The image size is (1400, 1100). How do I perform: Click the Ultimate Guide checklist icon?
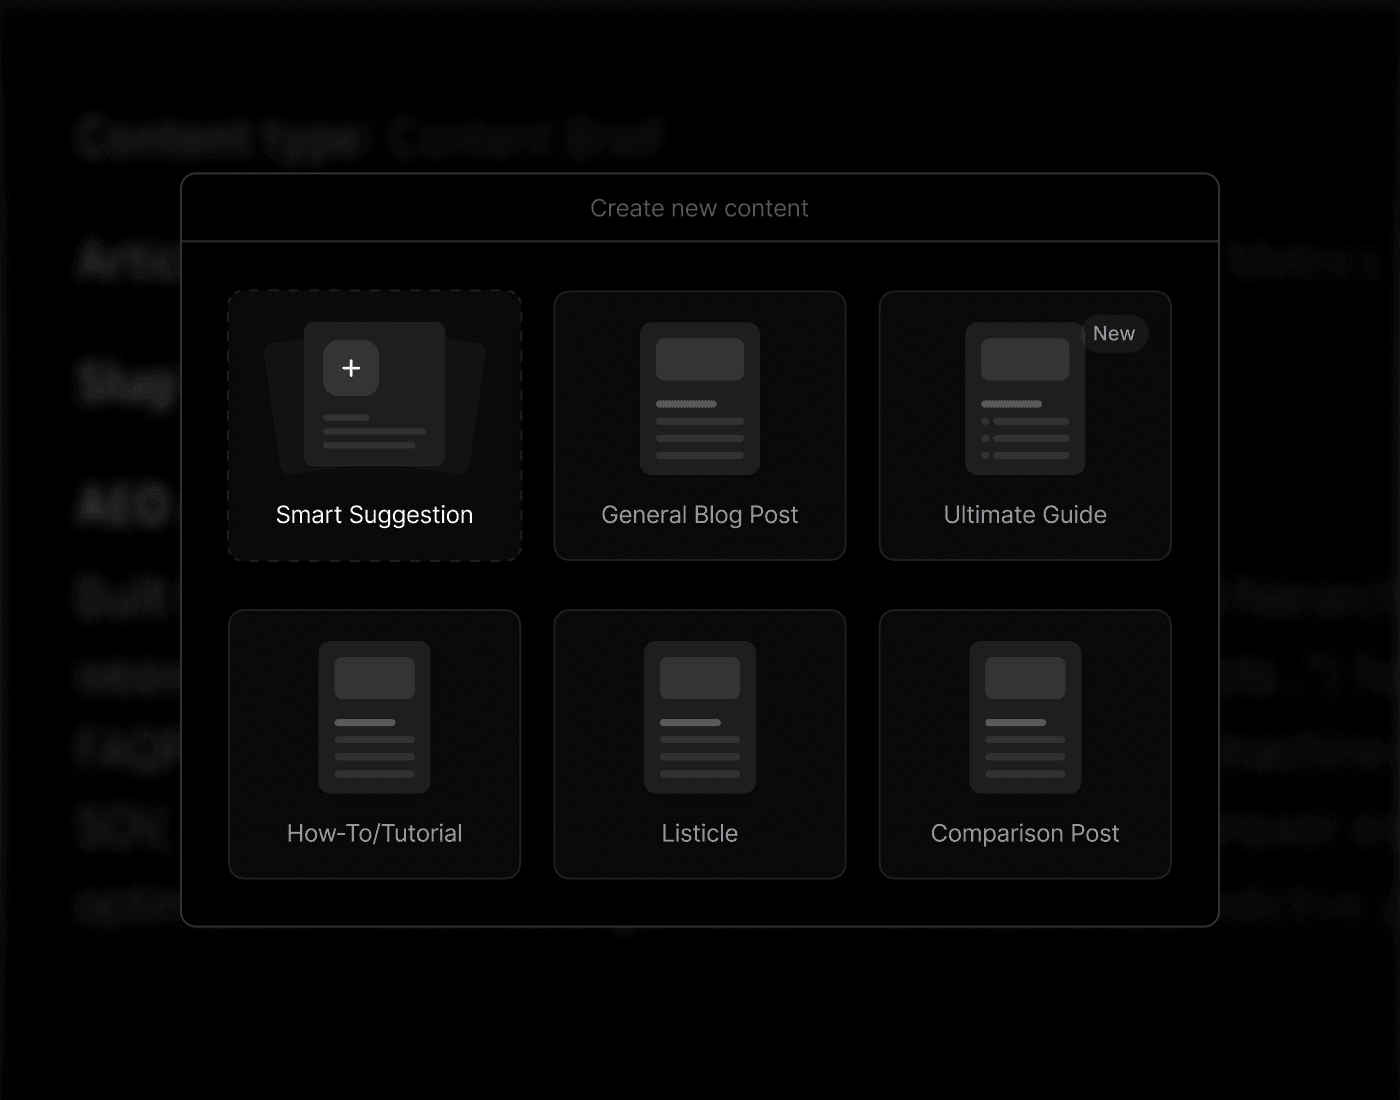[x=1023, y=397]
